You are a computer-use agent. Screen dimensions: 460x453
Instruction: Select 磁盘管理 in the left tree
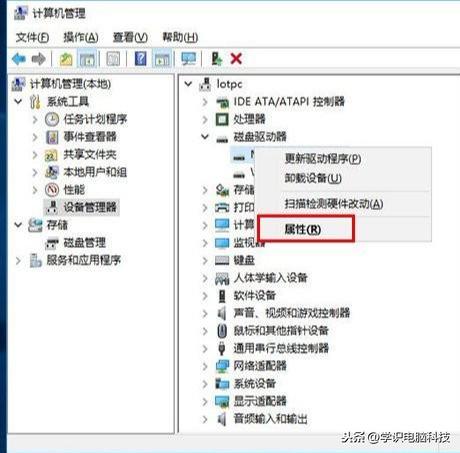click(x=85, y=243)
